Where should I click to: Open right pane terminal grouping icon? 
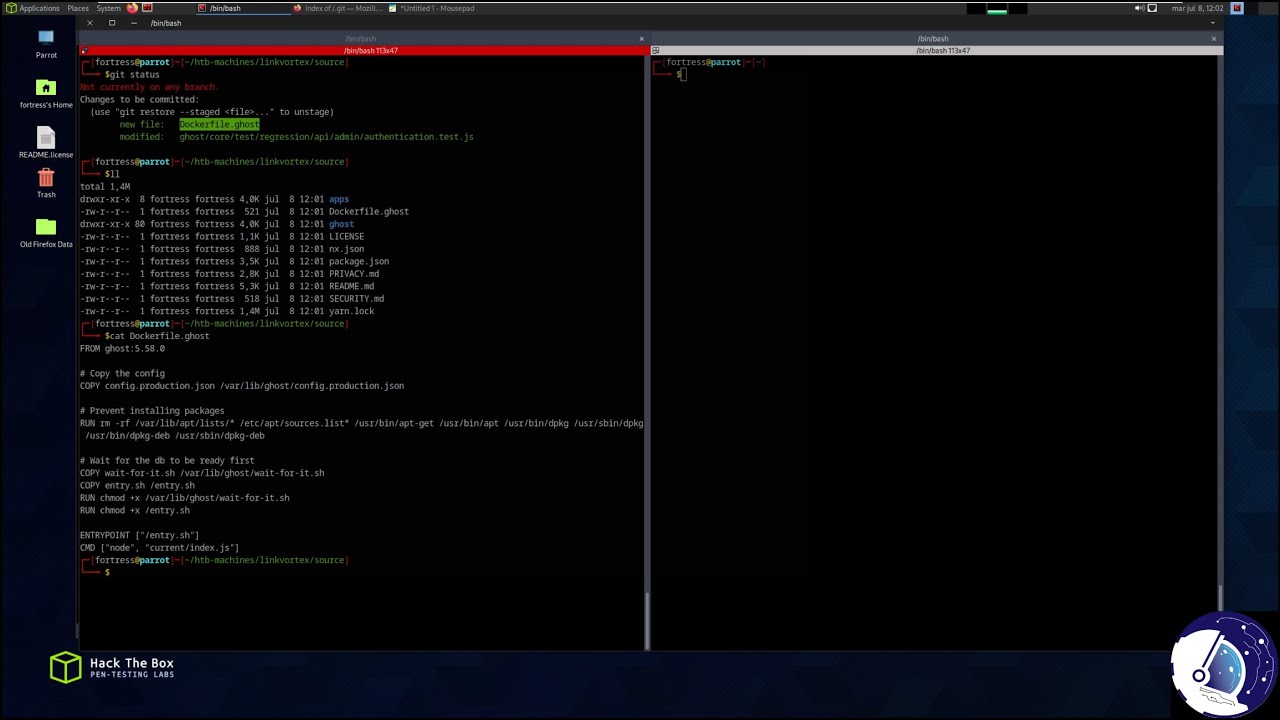[x=656, y=51]
